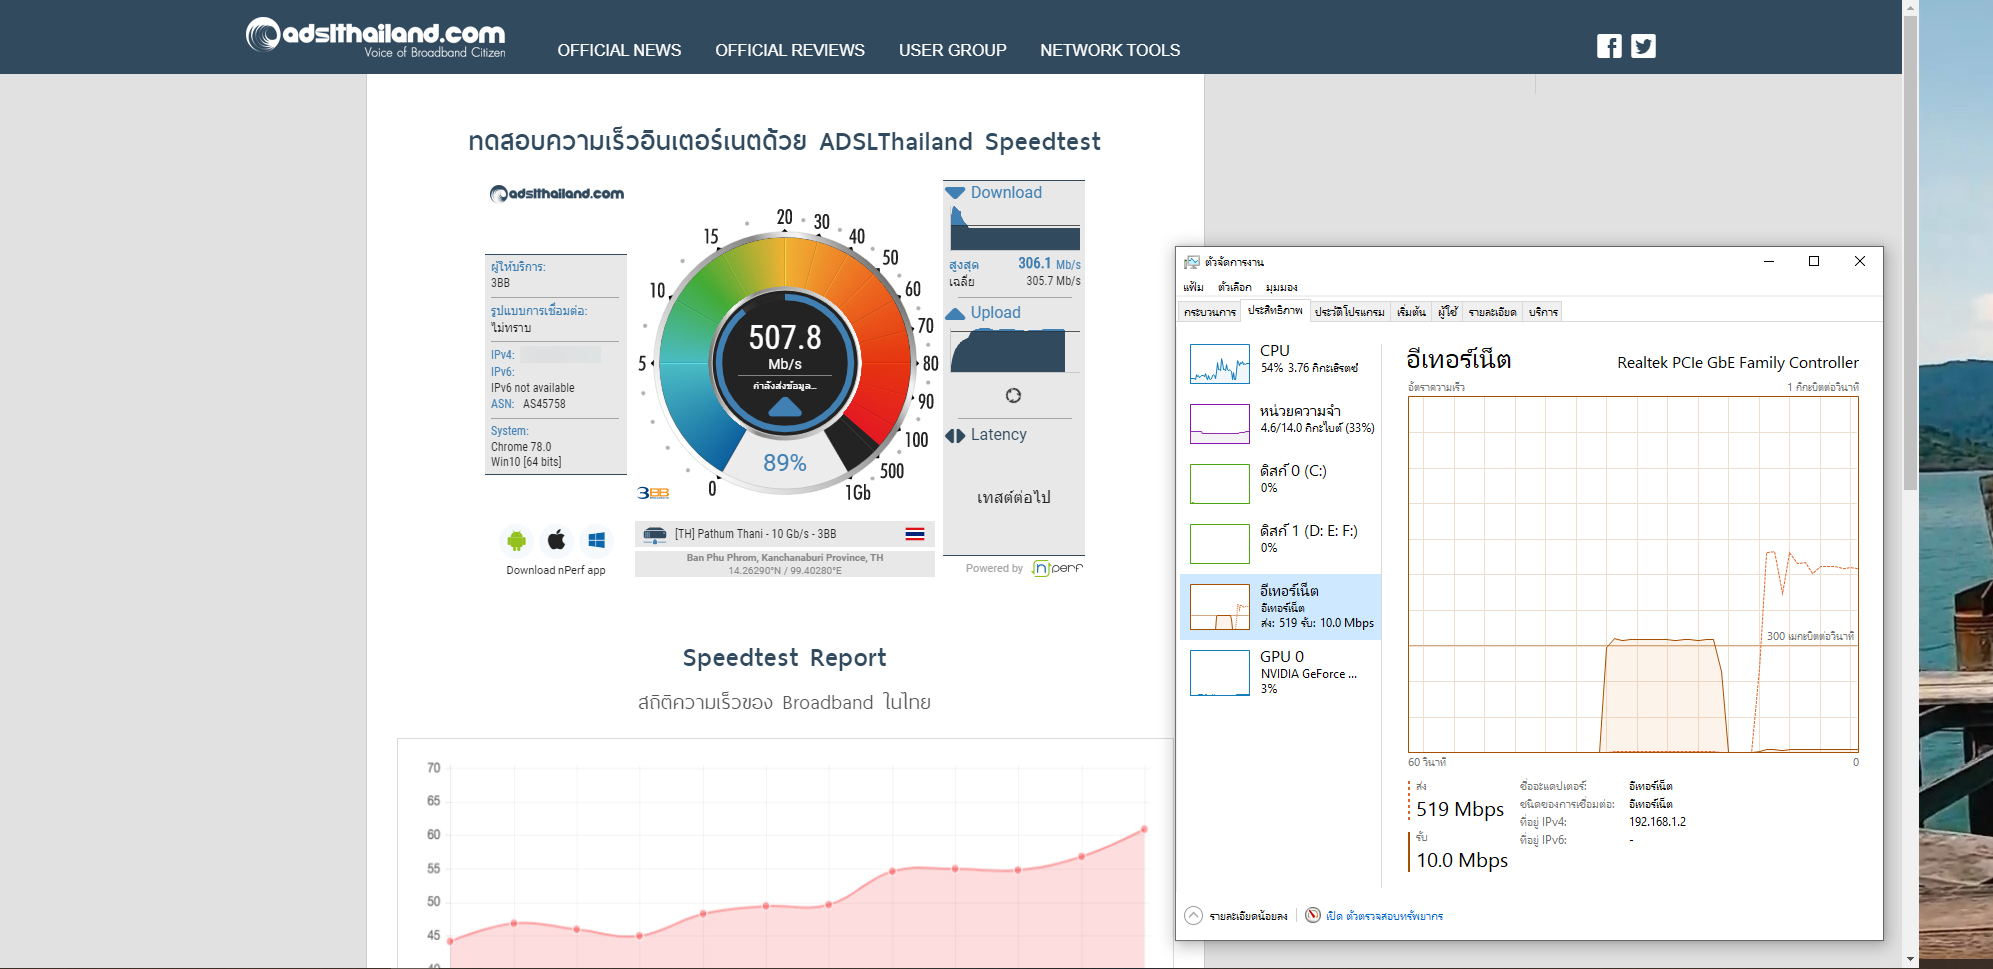Screen dimensions: 1993x969
Task: Click the upload arrow inside the gauge
Action: click(x=785, y=406)
